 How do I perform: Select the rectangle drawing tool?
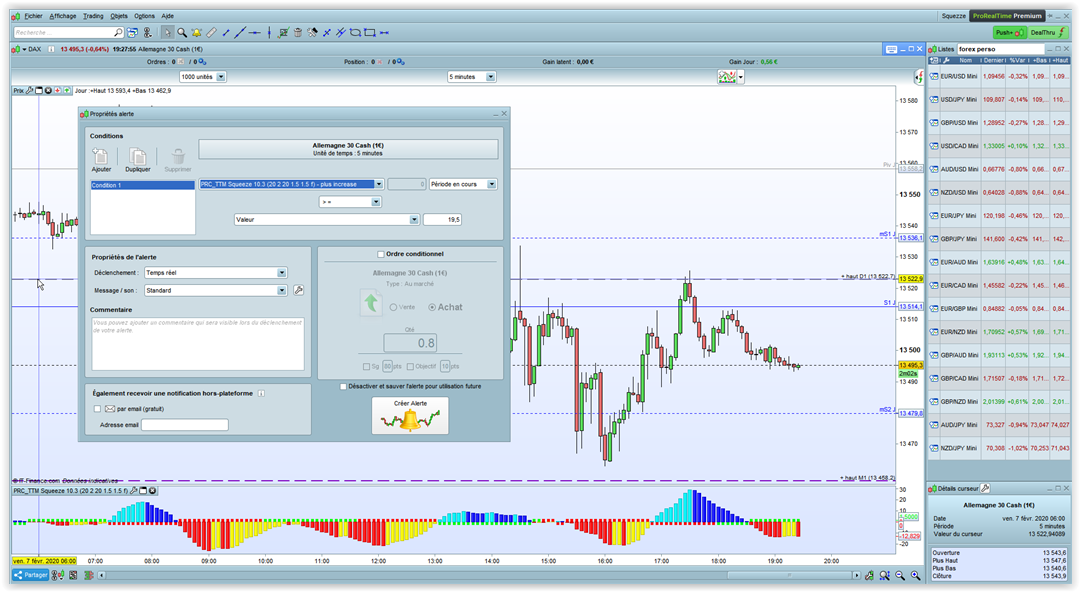[x=370, y=32]
